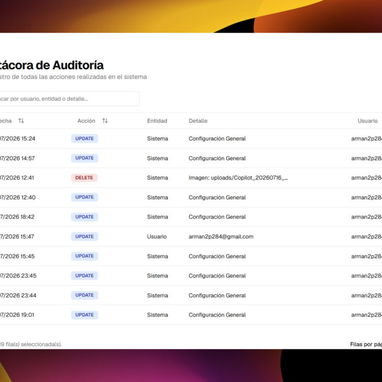
Task: Click the Usuario column header
Action: click(368, 121)
